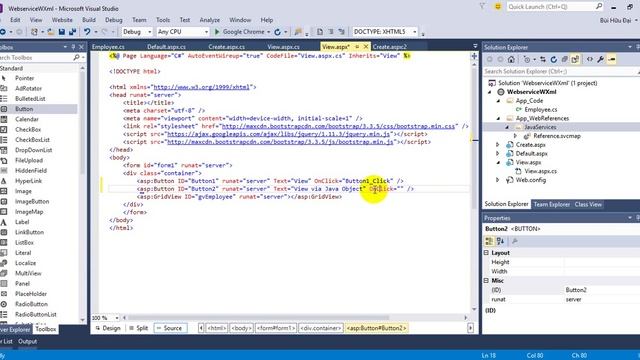Collapse the WebserviceWXml project node
The image size is (640, 360).
(490, 92)
